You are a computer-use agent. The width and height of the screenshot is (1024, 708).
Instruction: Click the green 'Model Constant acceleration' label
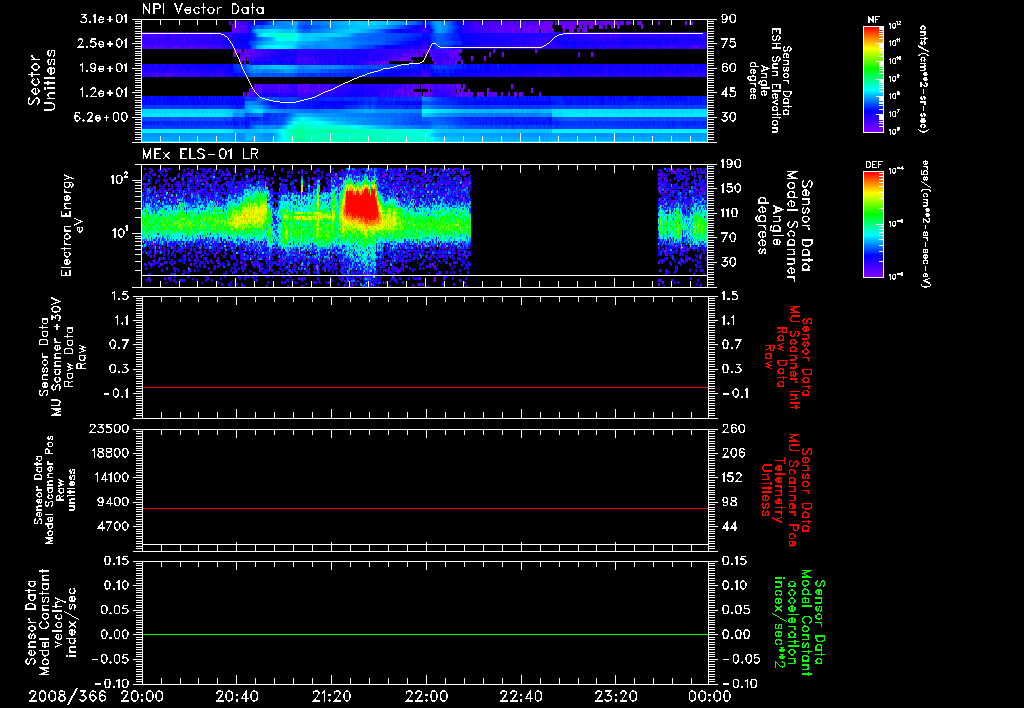798,622
